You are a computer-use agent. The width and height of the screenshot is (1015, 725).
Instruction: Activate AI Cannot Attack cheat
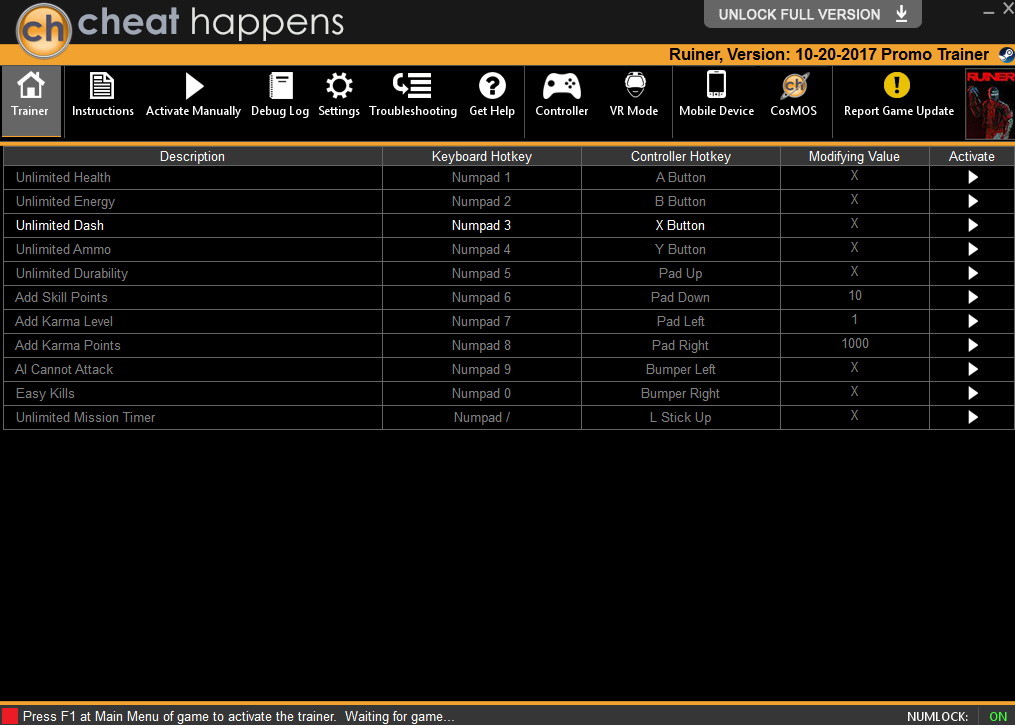[972, 369]
